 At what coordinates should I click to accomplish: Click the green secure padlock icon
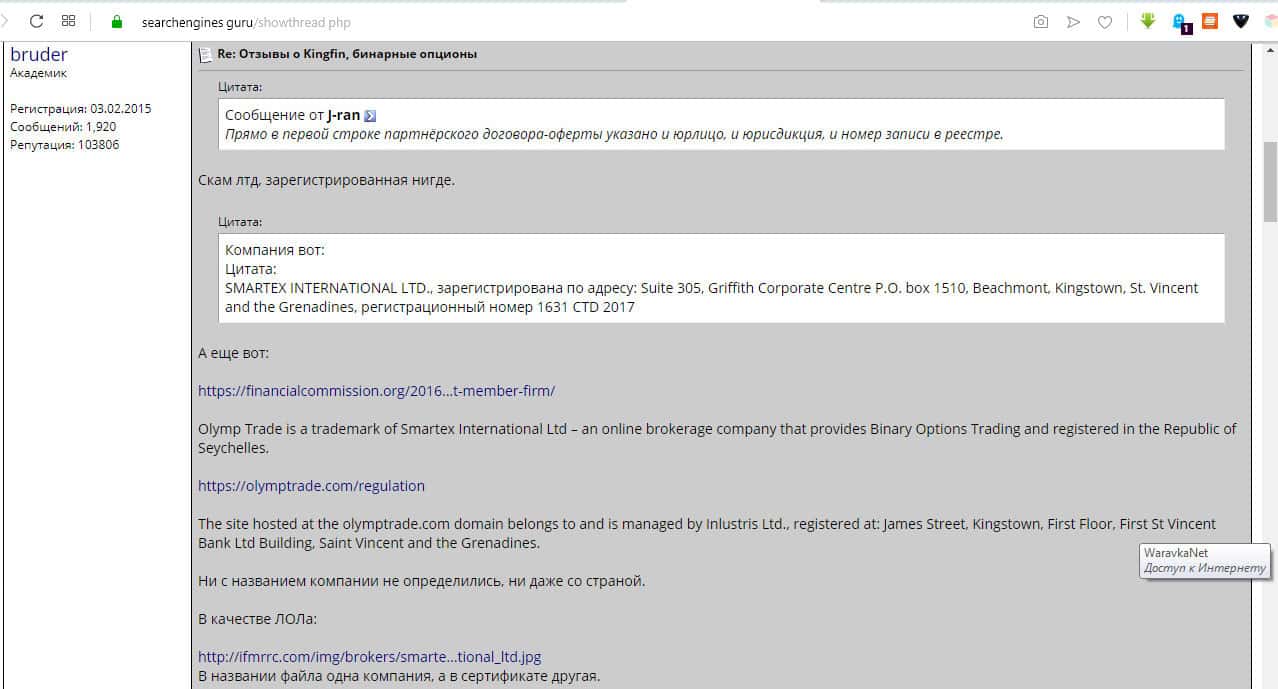pyautogui.click(x=117, y=21)
